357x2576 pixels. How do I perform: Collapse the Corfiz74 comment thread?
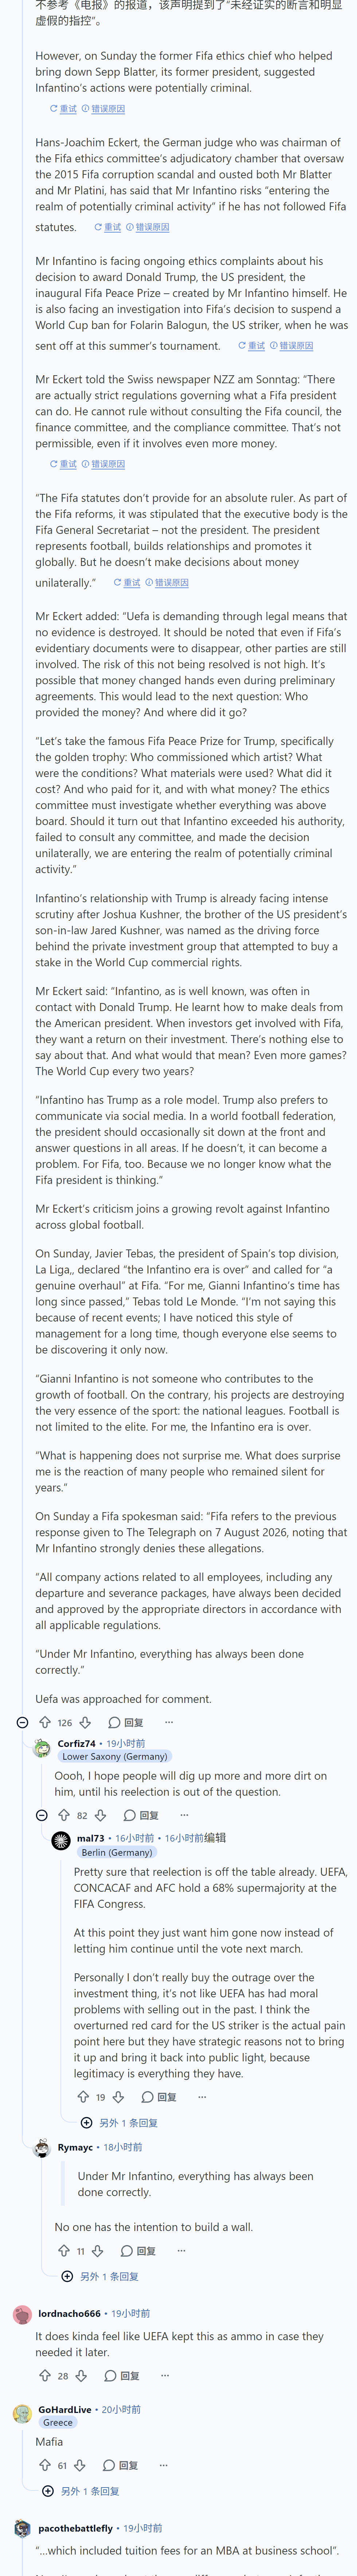(42, 1815)
